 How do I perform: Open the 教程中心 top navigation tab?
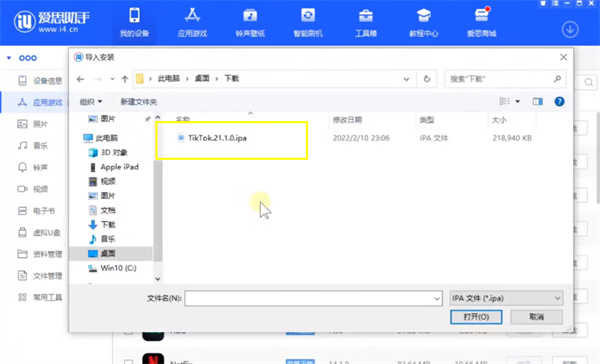(x=424, y=23)
